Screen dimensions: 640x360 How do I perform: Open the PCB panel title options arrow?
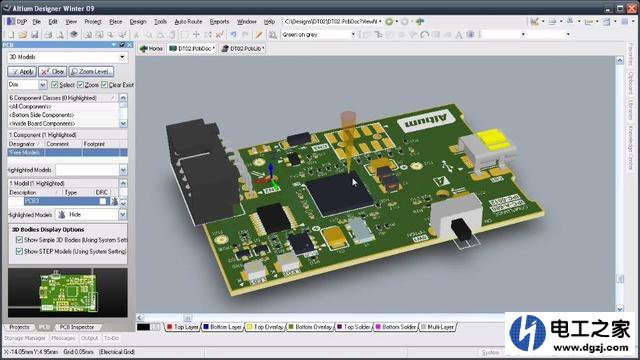point(114,44)
